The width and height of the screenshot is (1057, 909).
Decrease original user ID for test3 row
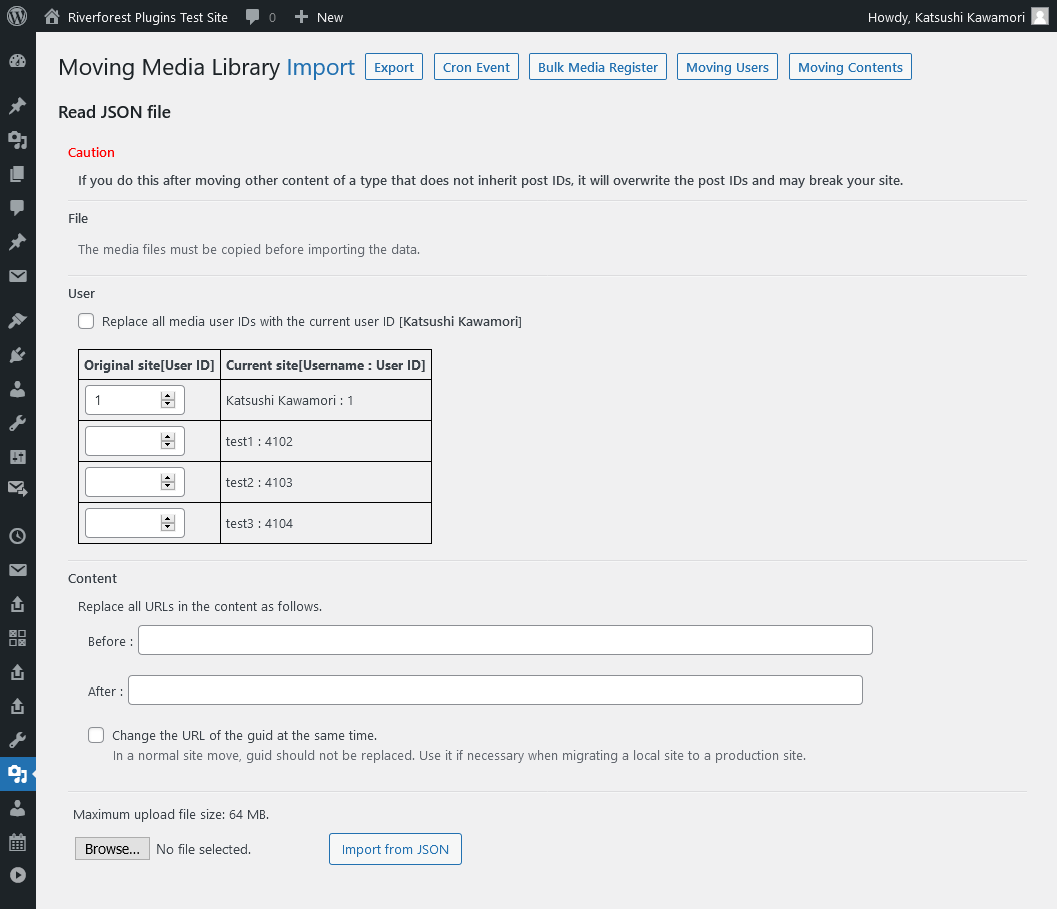point(168,527)
